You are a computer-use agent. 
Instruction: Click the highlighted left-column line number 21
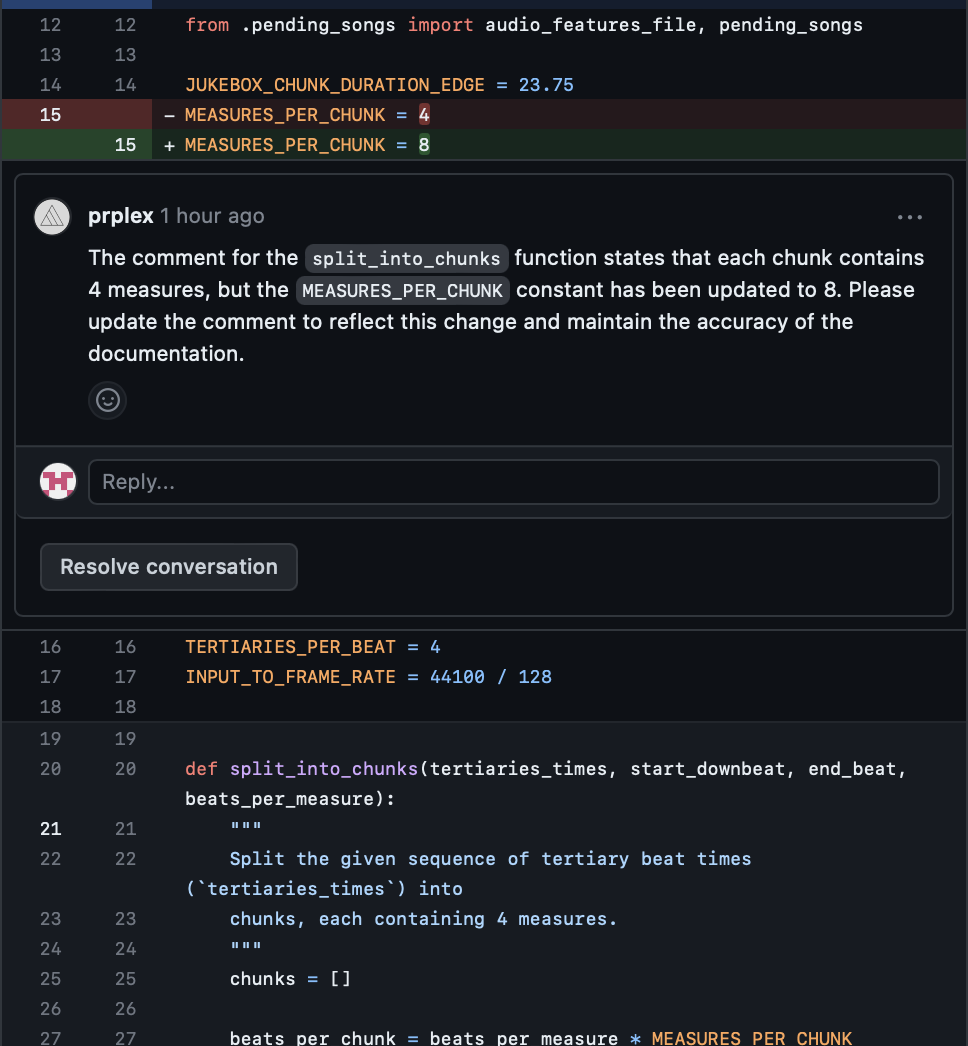50,828
